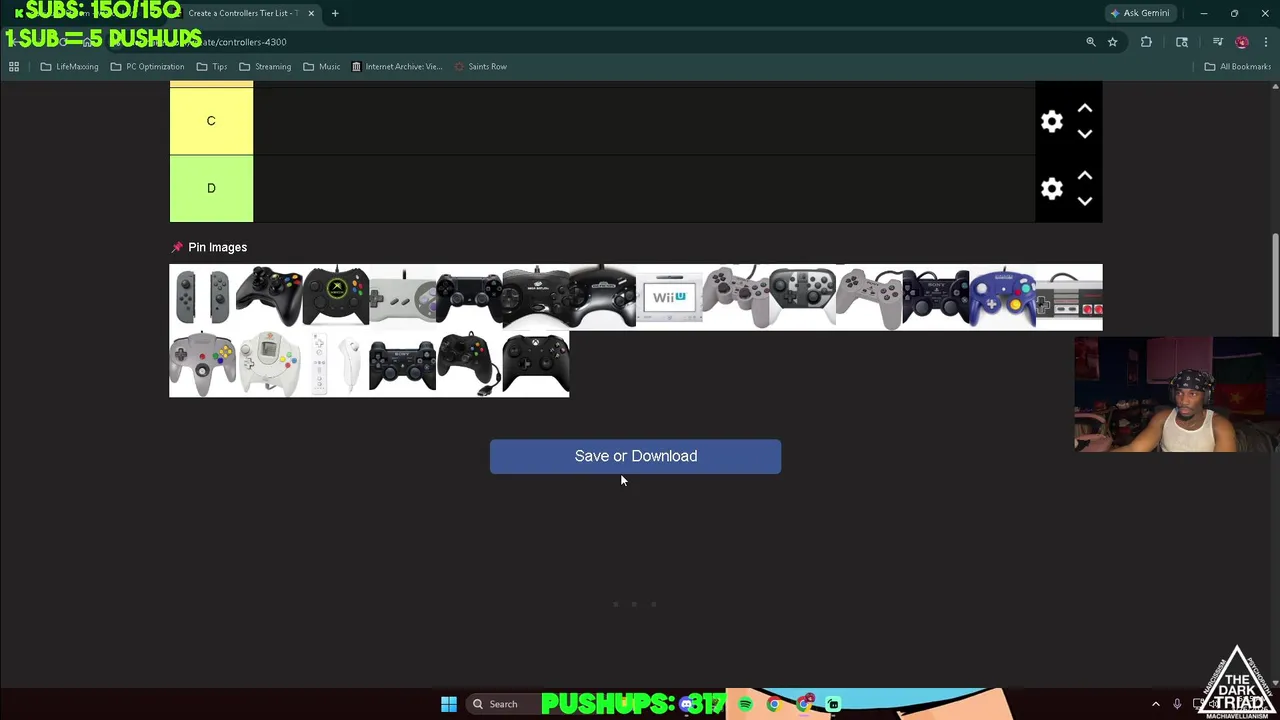Select the wired Xbox controller with cable

coord(469,364)
